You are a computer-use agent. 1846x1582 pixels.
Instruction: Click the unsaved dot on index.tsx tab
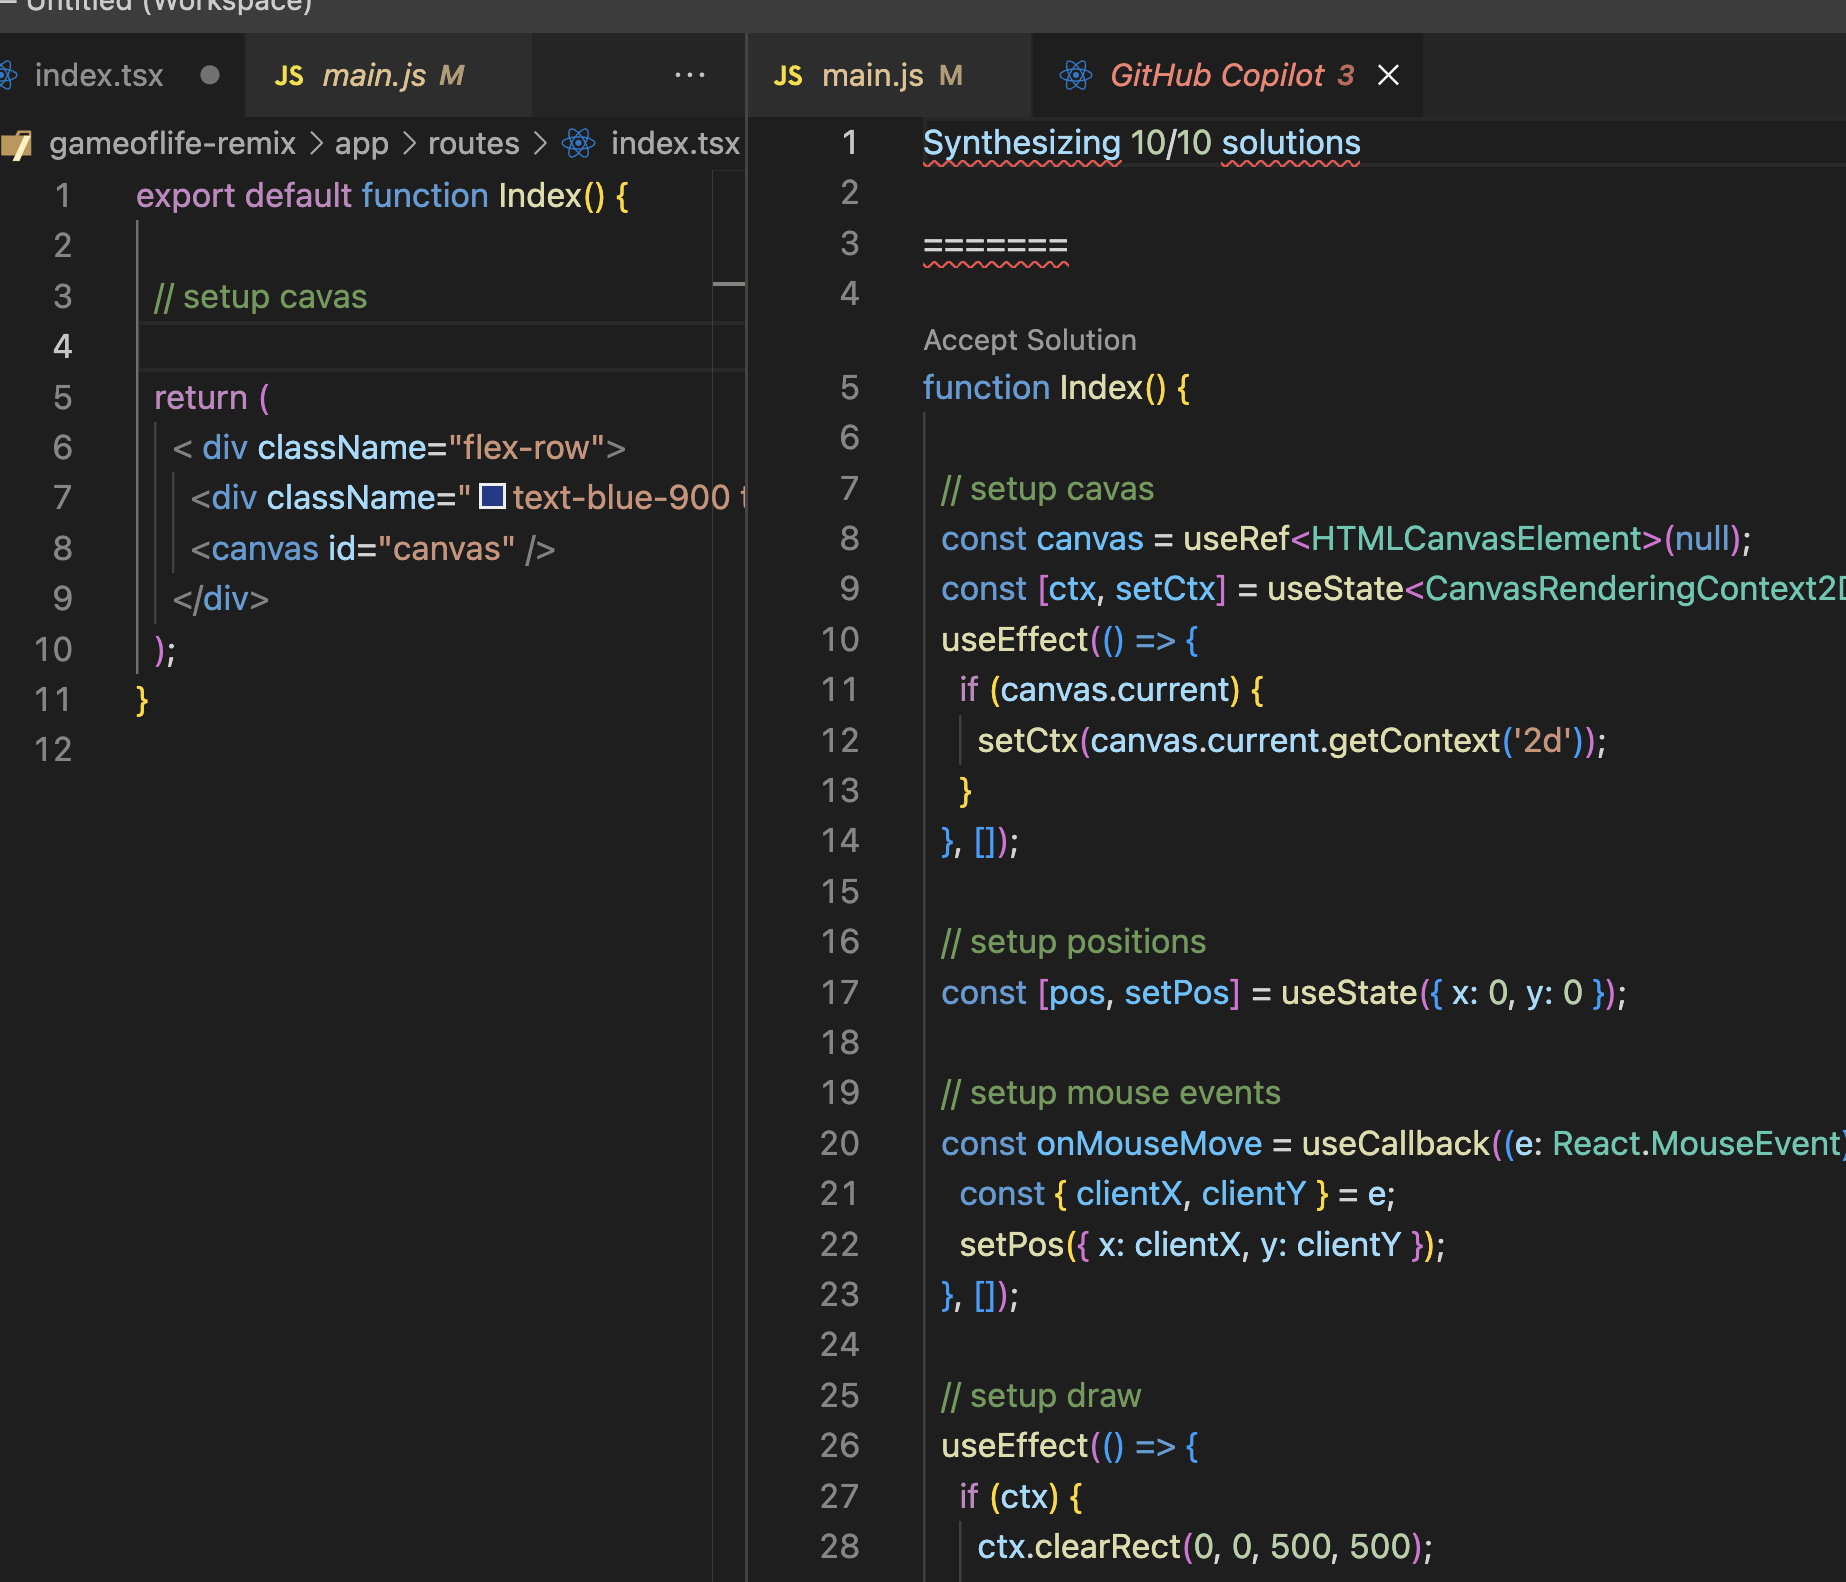click(x=209, y=75)
